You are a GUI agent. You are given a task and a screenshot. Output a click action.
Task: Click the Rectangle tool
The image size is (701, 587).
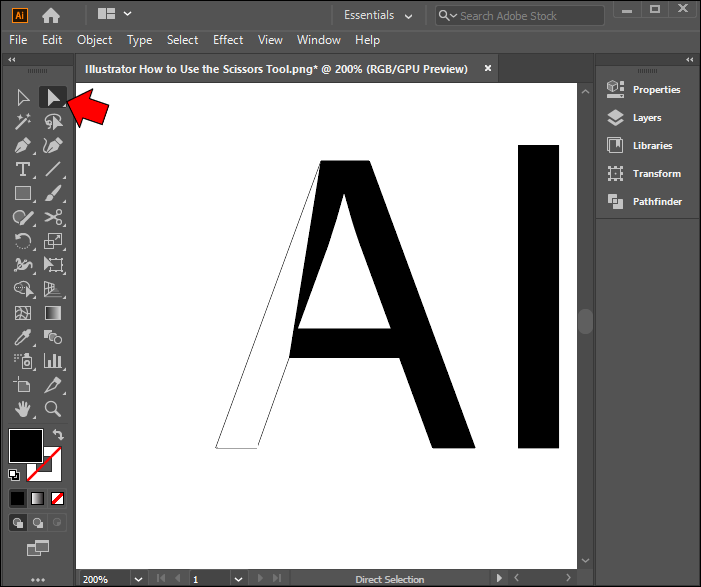[23, 193]
